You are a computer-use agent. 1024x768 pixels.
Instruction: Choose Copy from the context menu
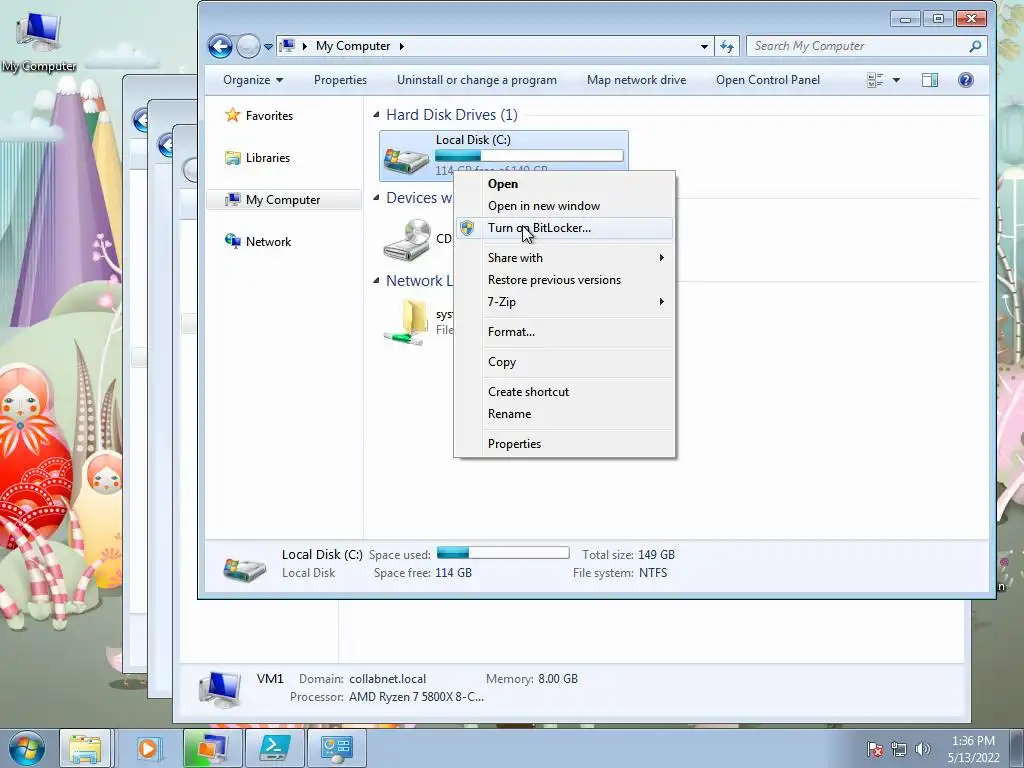coord(565,362)
